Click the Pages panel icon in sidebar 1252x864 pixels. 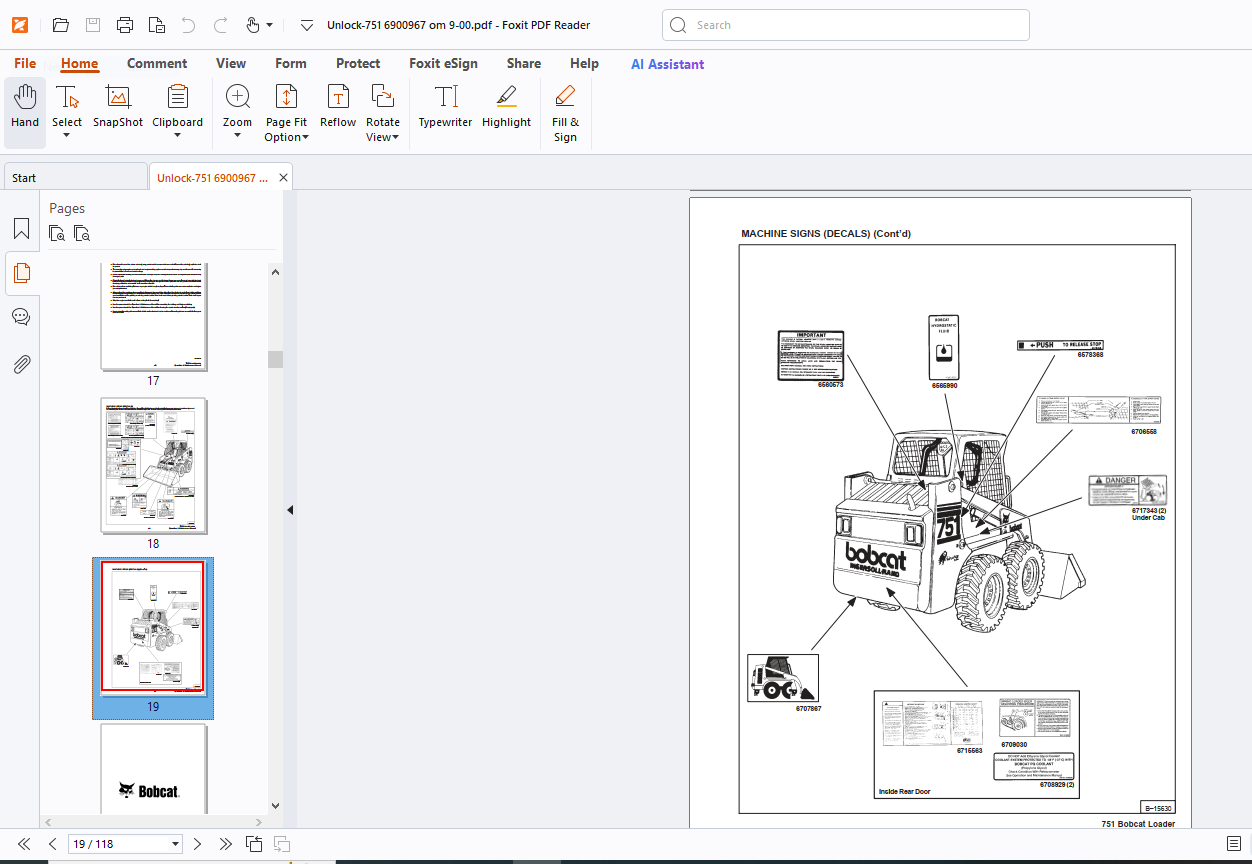click(21, 273)
